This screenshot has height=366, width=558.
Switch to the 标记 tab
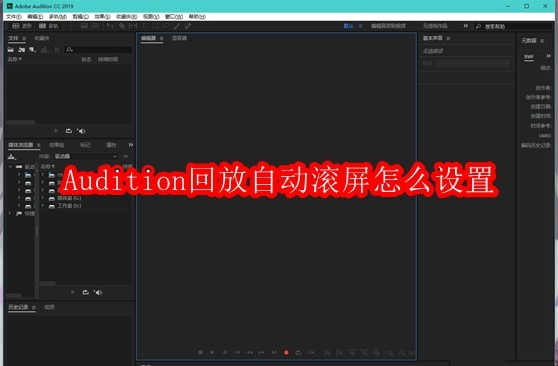[85, 145]
